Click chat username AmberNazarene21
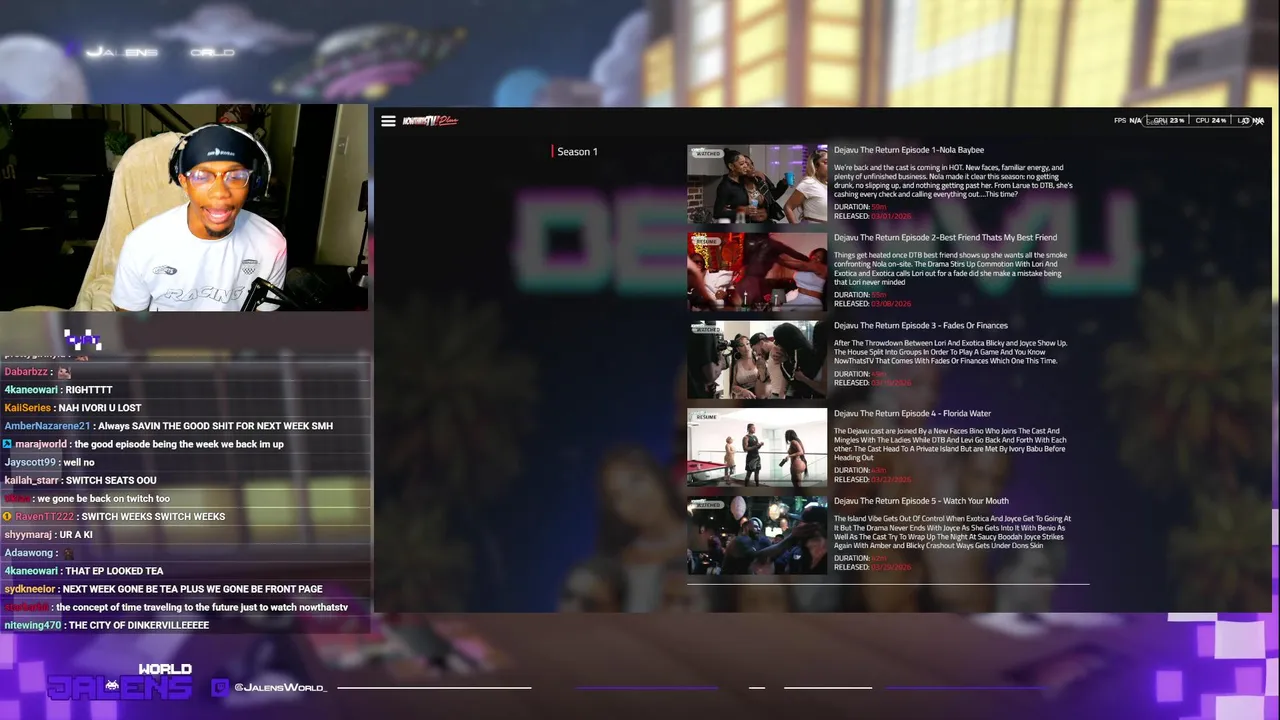The image size is (1280, 720). click(47, 426)
